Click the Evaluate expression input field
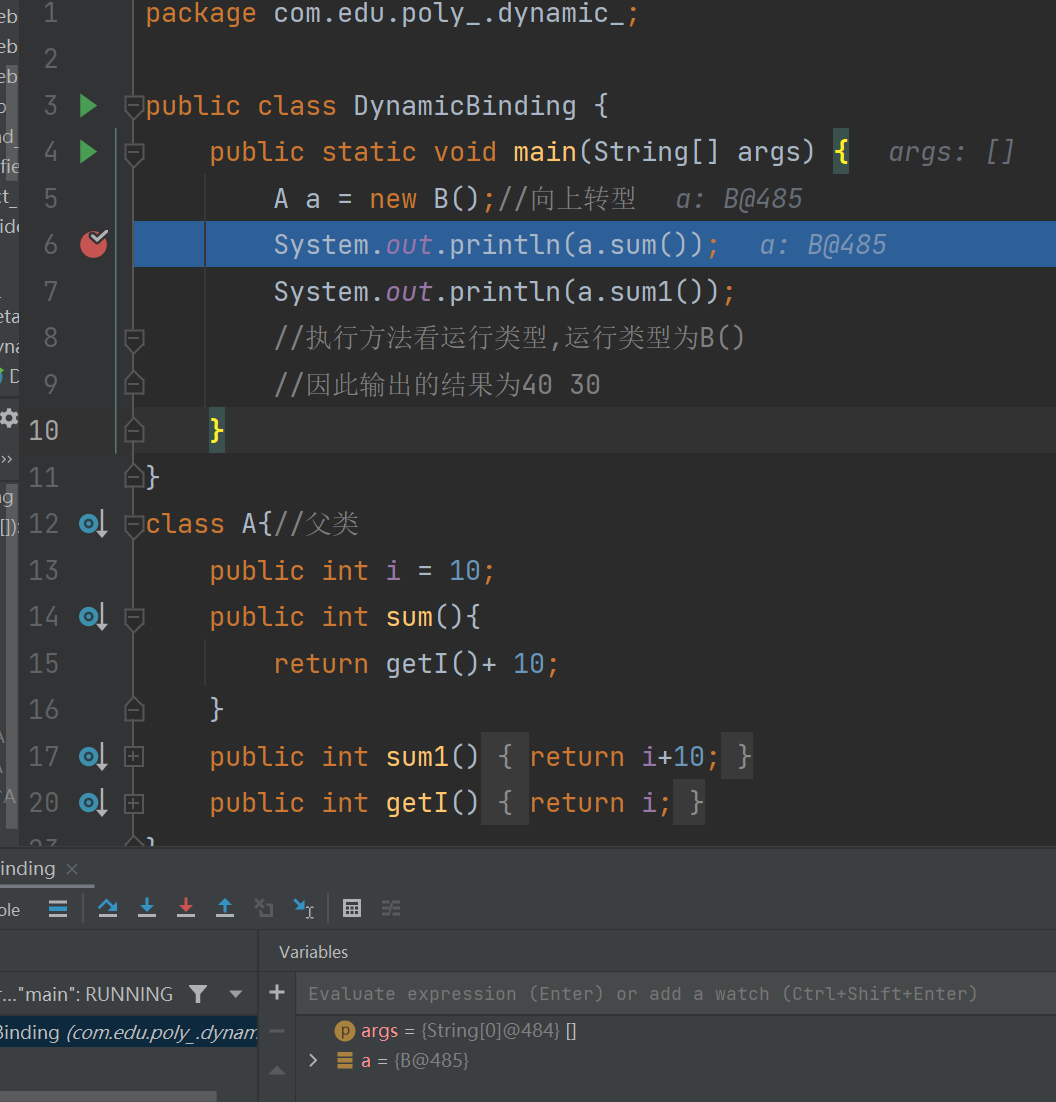Viewport: 1056px width, 1102px height. 675,994
